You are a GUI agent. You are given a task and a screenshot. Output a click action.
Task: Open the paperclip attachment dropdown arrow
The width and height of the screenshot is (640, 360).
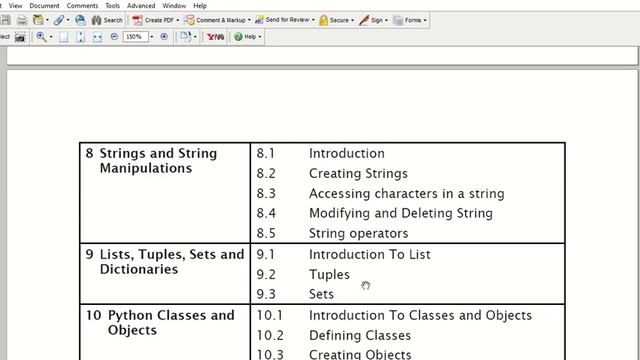tap(68, 20)
